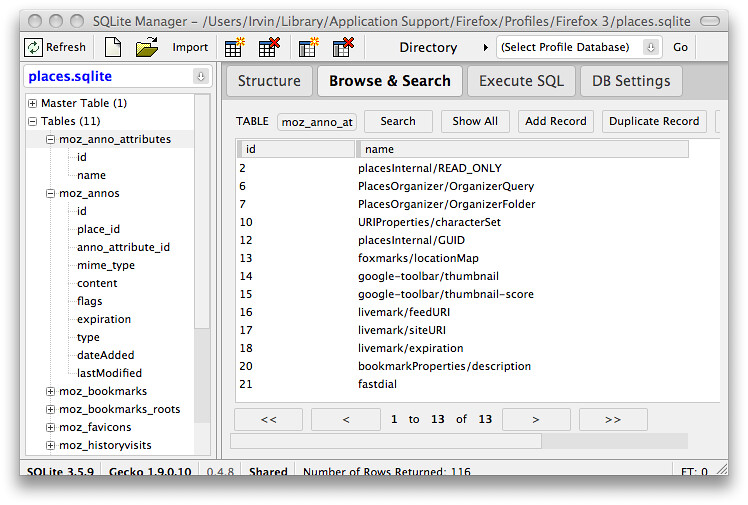The width and height of the screenshot is (748, 505).
Task: Go to first page with << button
Action: click(268, 420)
